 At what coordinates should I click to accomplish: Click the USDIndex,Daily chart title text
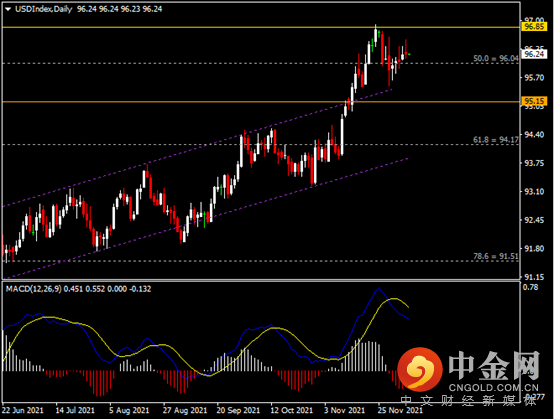pos(44,9)
